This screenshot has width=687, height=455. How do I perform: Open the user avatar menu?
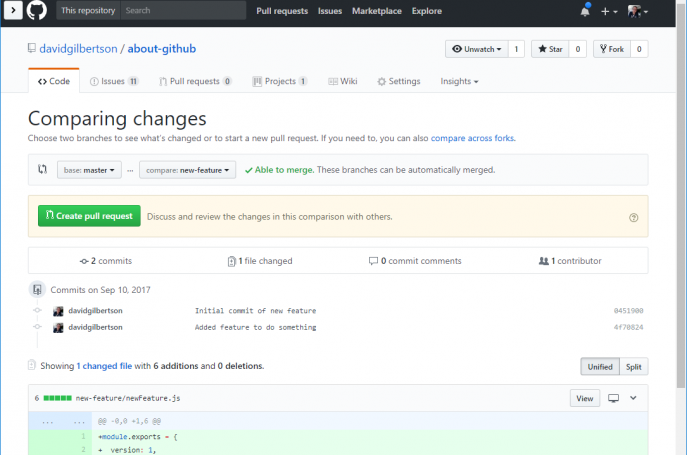[x=637, y=11]
